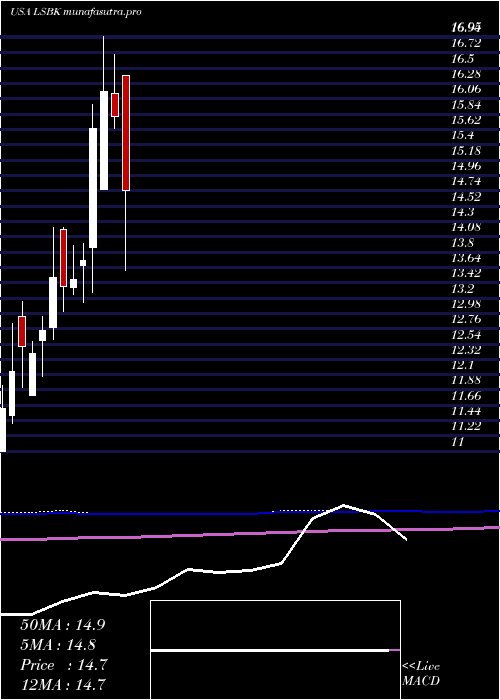Click the 11.22 price axis label
Image resolution: width=500 pixels, height=700 pixels.
[466, 426]
